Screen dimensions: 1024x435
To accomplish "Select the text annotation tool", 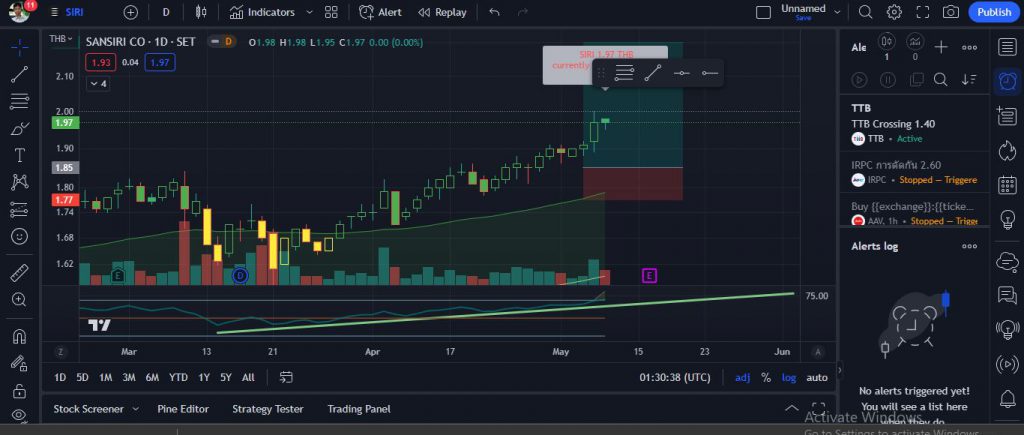I will (20, 155).
